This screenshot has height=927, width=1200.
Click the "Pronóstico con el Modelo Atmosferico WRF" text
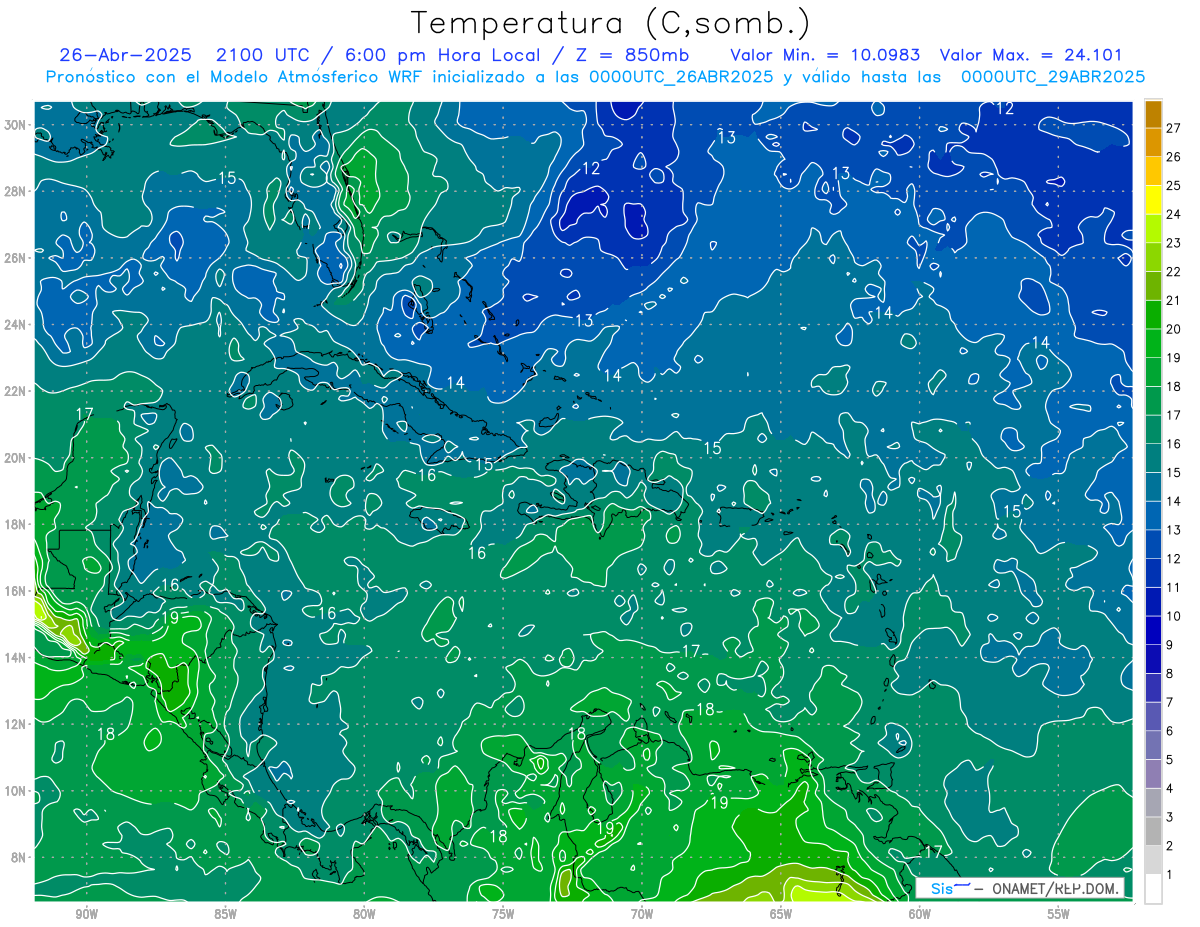click(234, 77)
